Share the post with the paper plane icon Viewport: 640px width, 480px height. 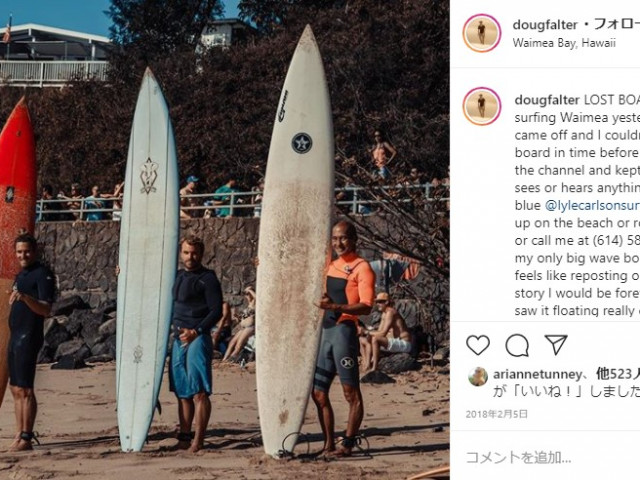(556, 344)
